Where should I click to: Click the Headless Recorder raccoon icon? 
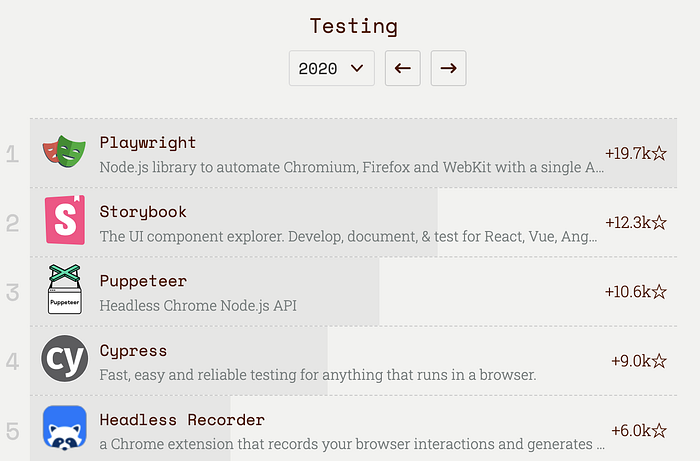65,427
